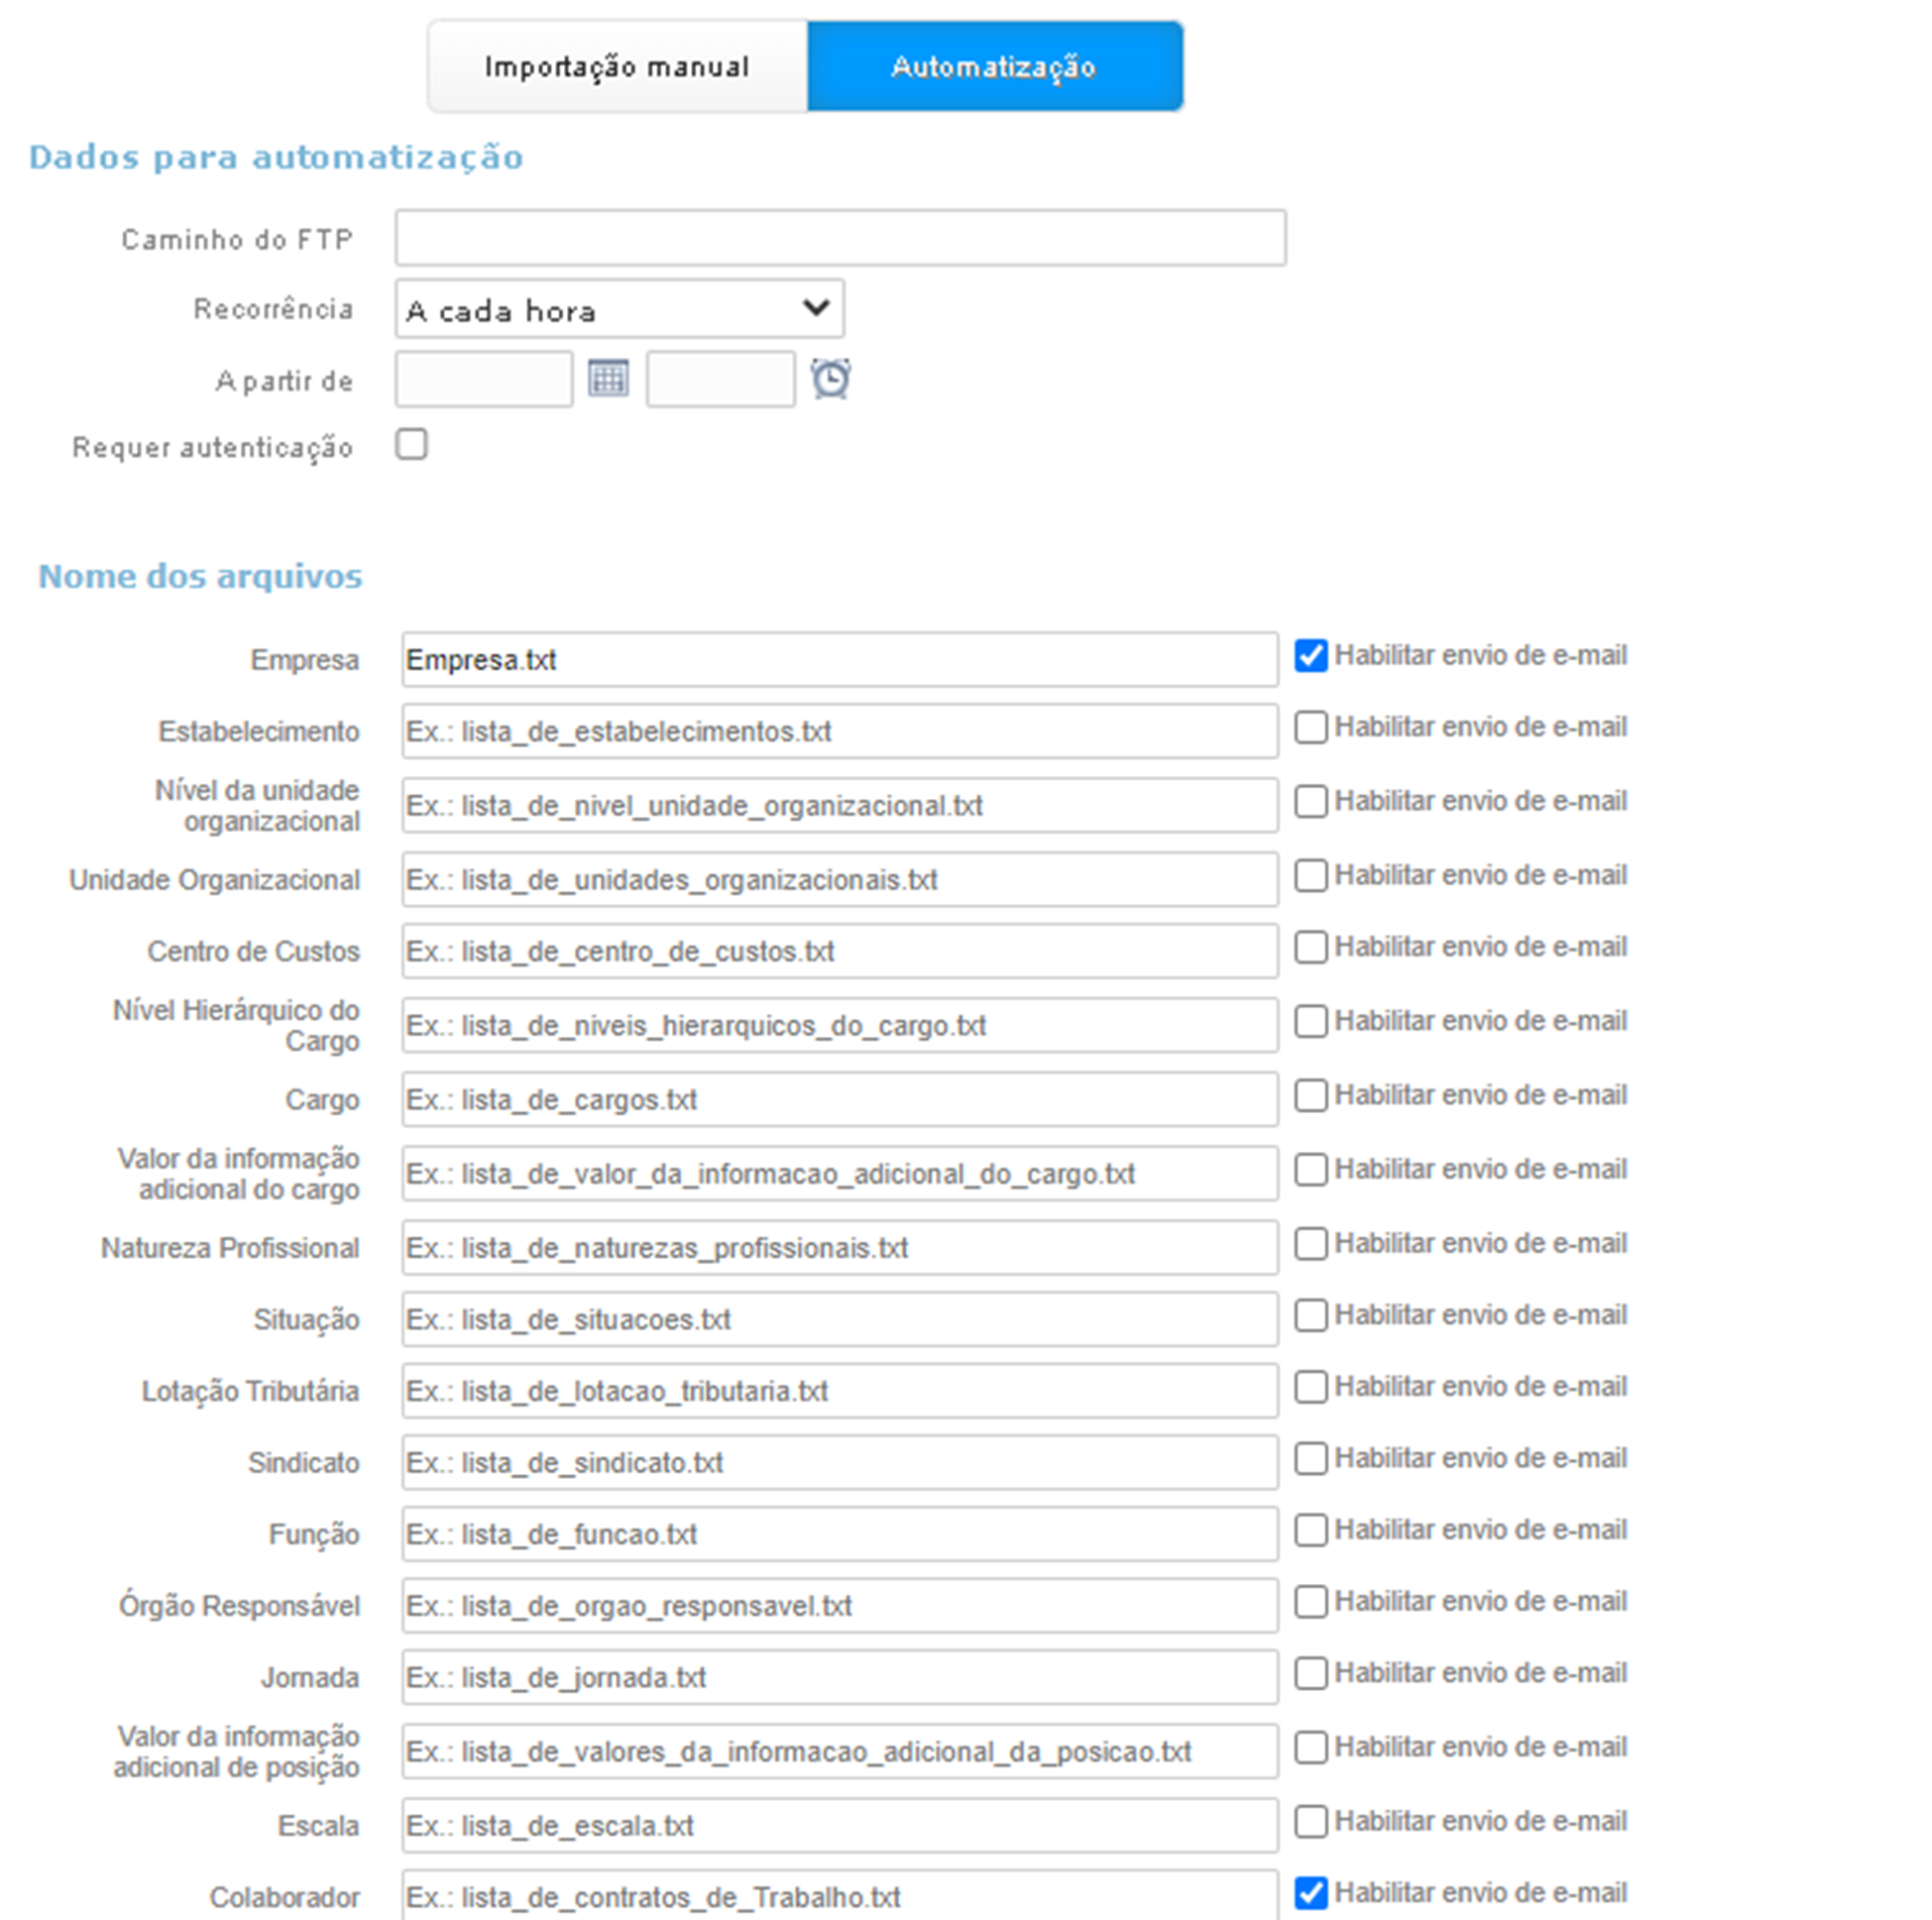The height and width of the screenshot is (1920, 1932).
Task: Enable email sending for Função
Action: tap(1310, 1531)
